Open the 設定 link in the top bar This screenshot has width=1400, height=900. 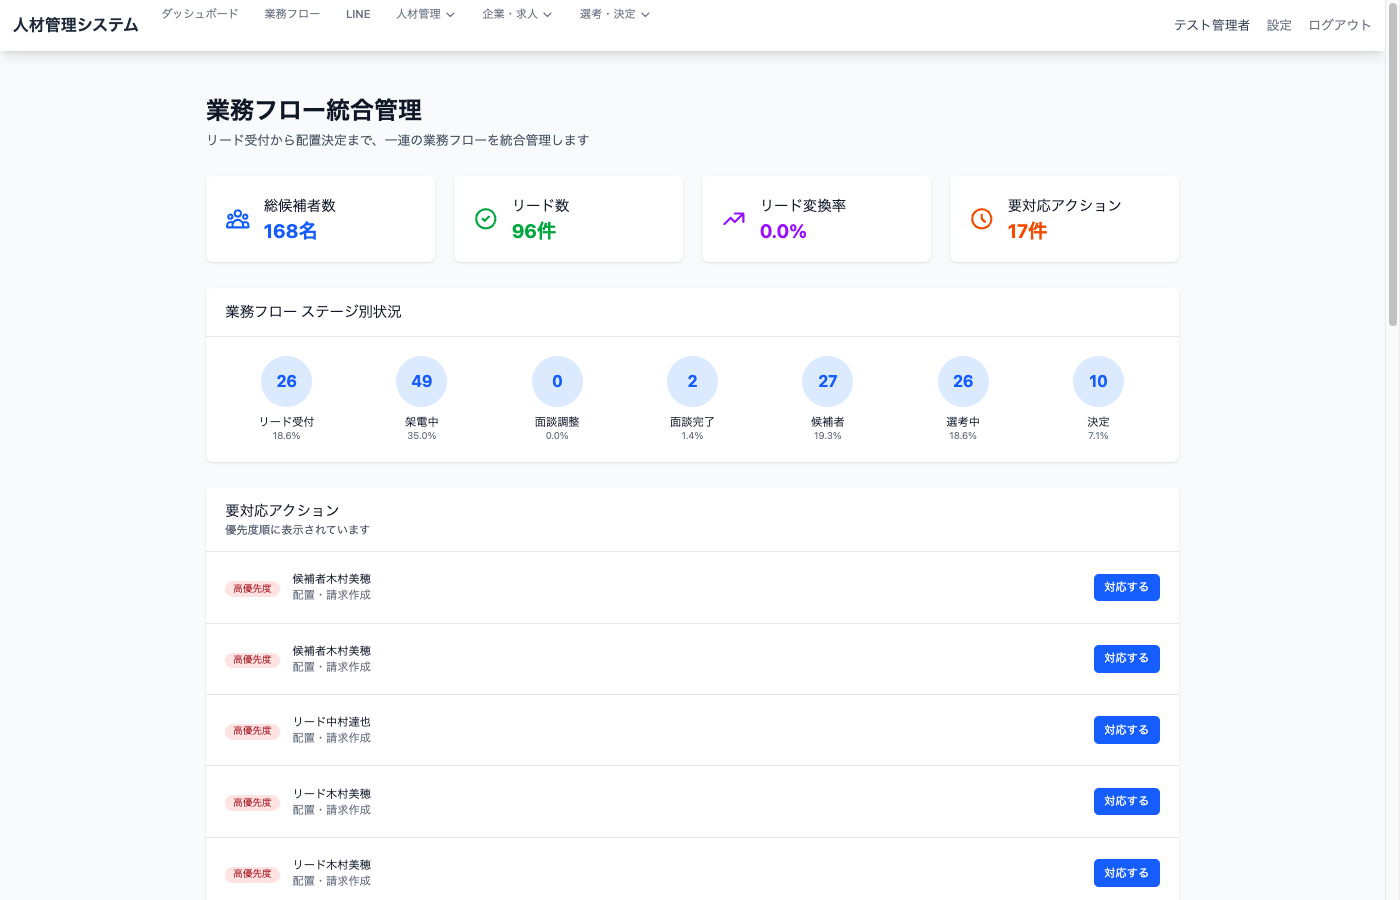(1279, 25)
